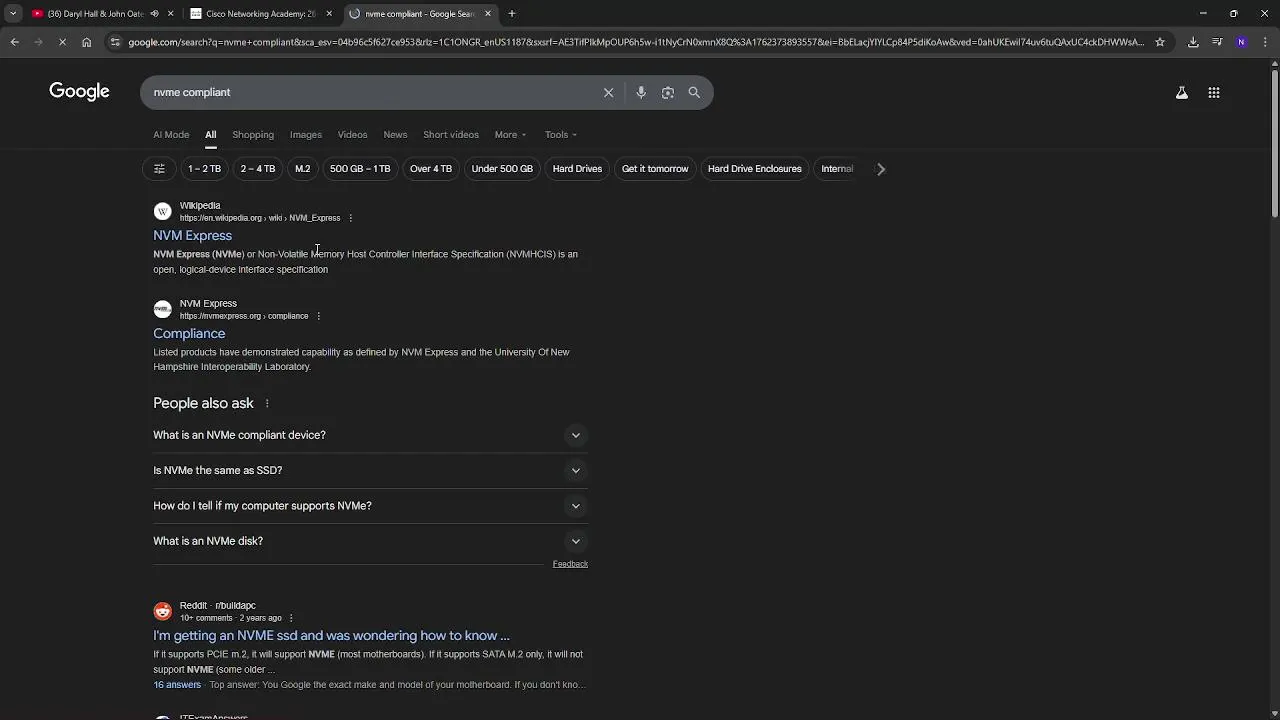
Task: Toggle the Hard Drive Enclosures chip
Action: [x=755, y=169]
